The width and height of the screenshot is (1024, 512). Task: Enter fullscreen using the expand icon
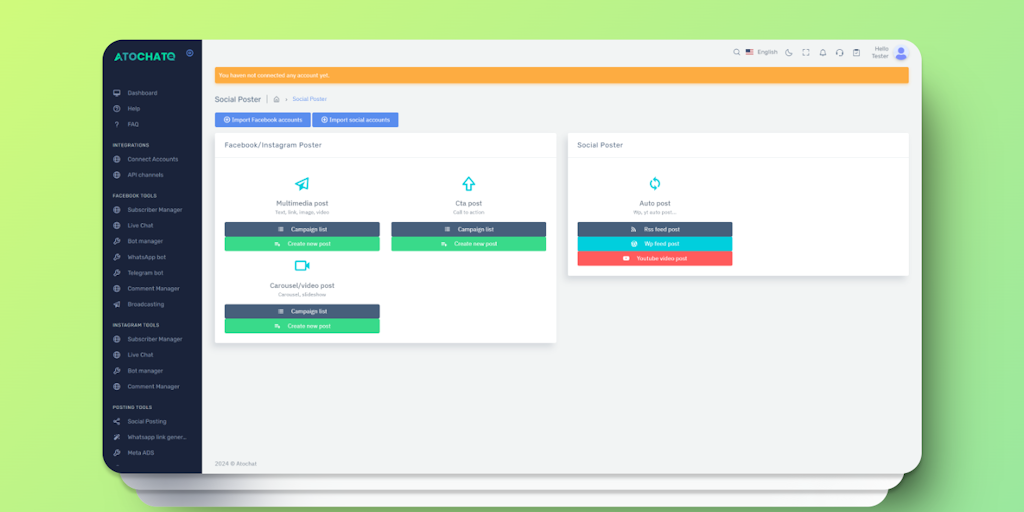pyautogui.click(x=805, y=52)
